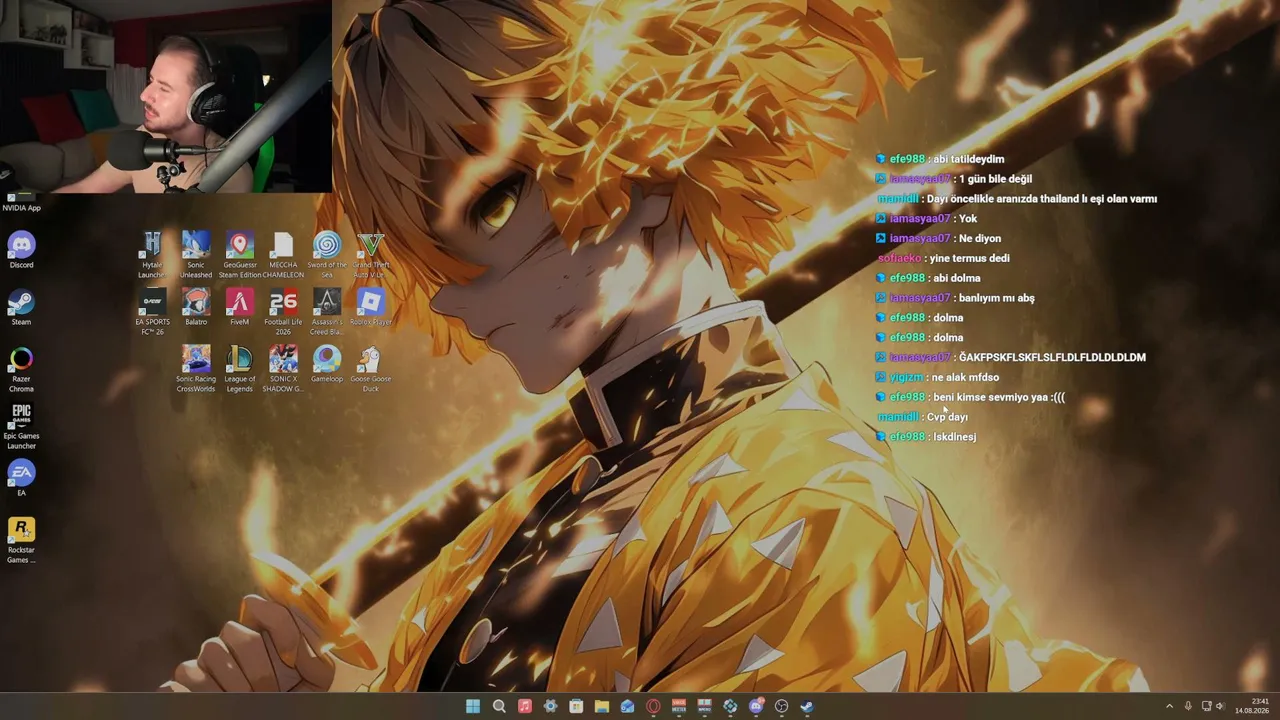Switch to Discord in the taskbar
This screenshot has height=720, width=1280.
(x=756, y=706)
